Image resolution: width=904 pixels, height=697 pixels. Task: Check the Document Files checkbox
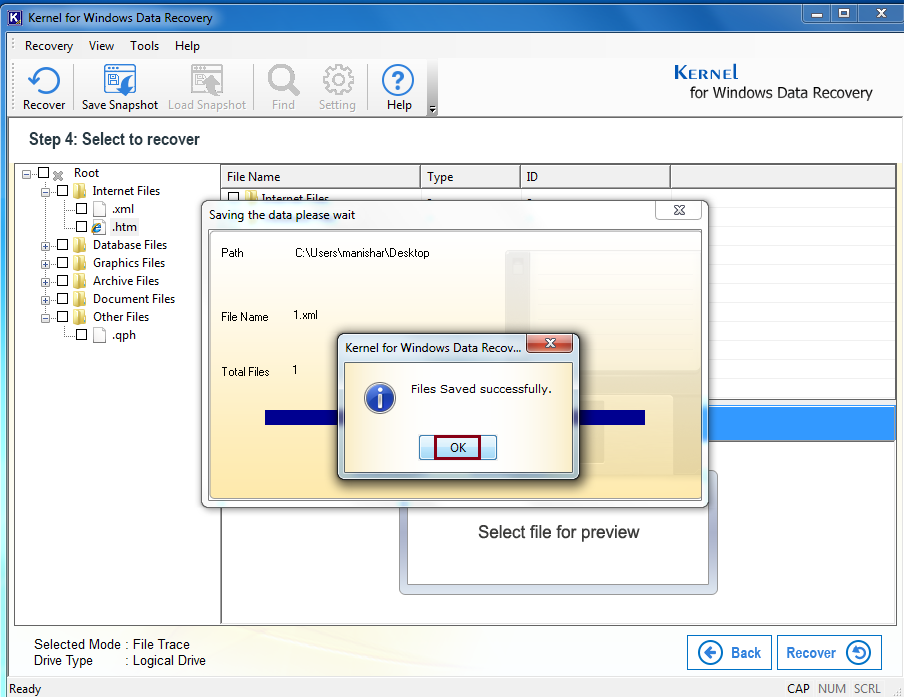coord(62,298)
